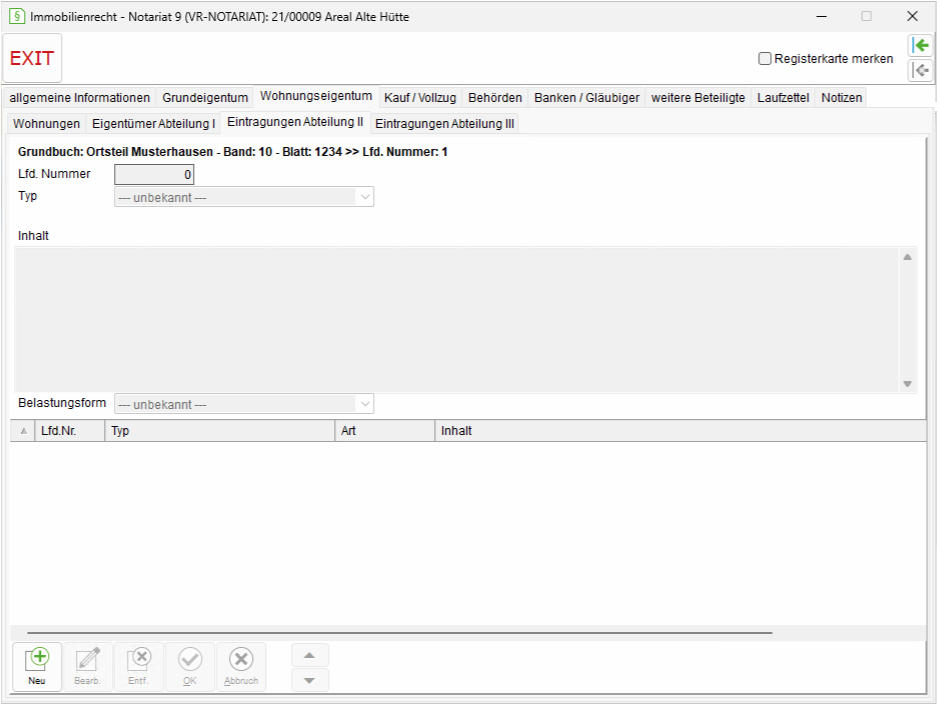Click the Bearb. edit pencil icon
This screenshot has width=939, height=704.
87,667
